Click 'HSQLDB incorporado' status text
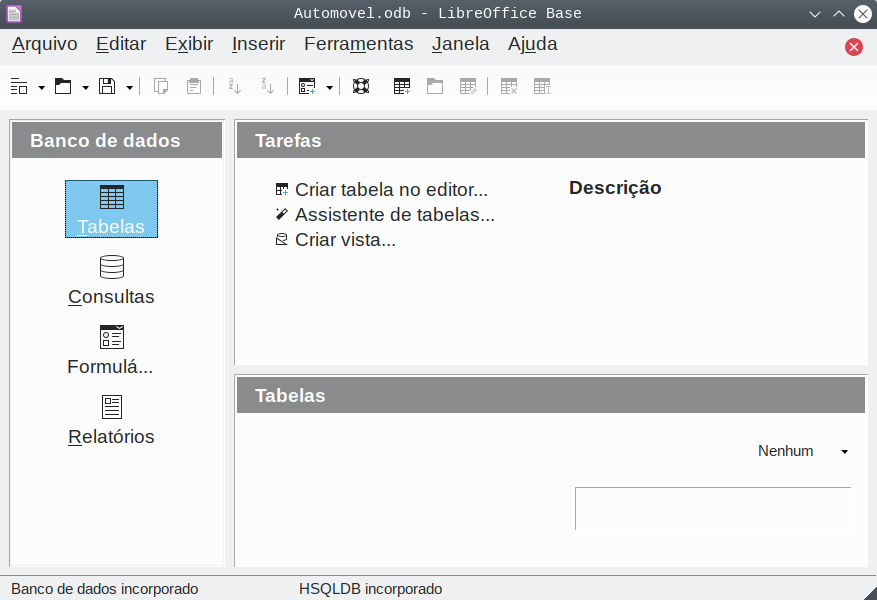Image resolution: width=877 pixels, height=600 pixels. 370,589
